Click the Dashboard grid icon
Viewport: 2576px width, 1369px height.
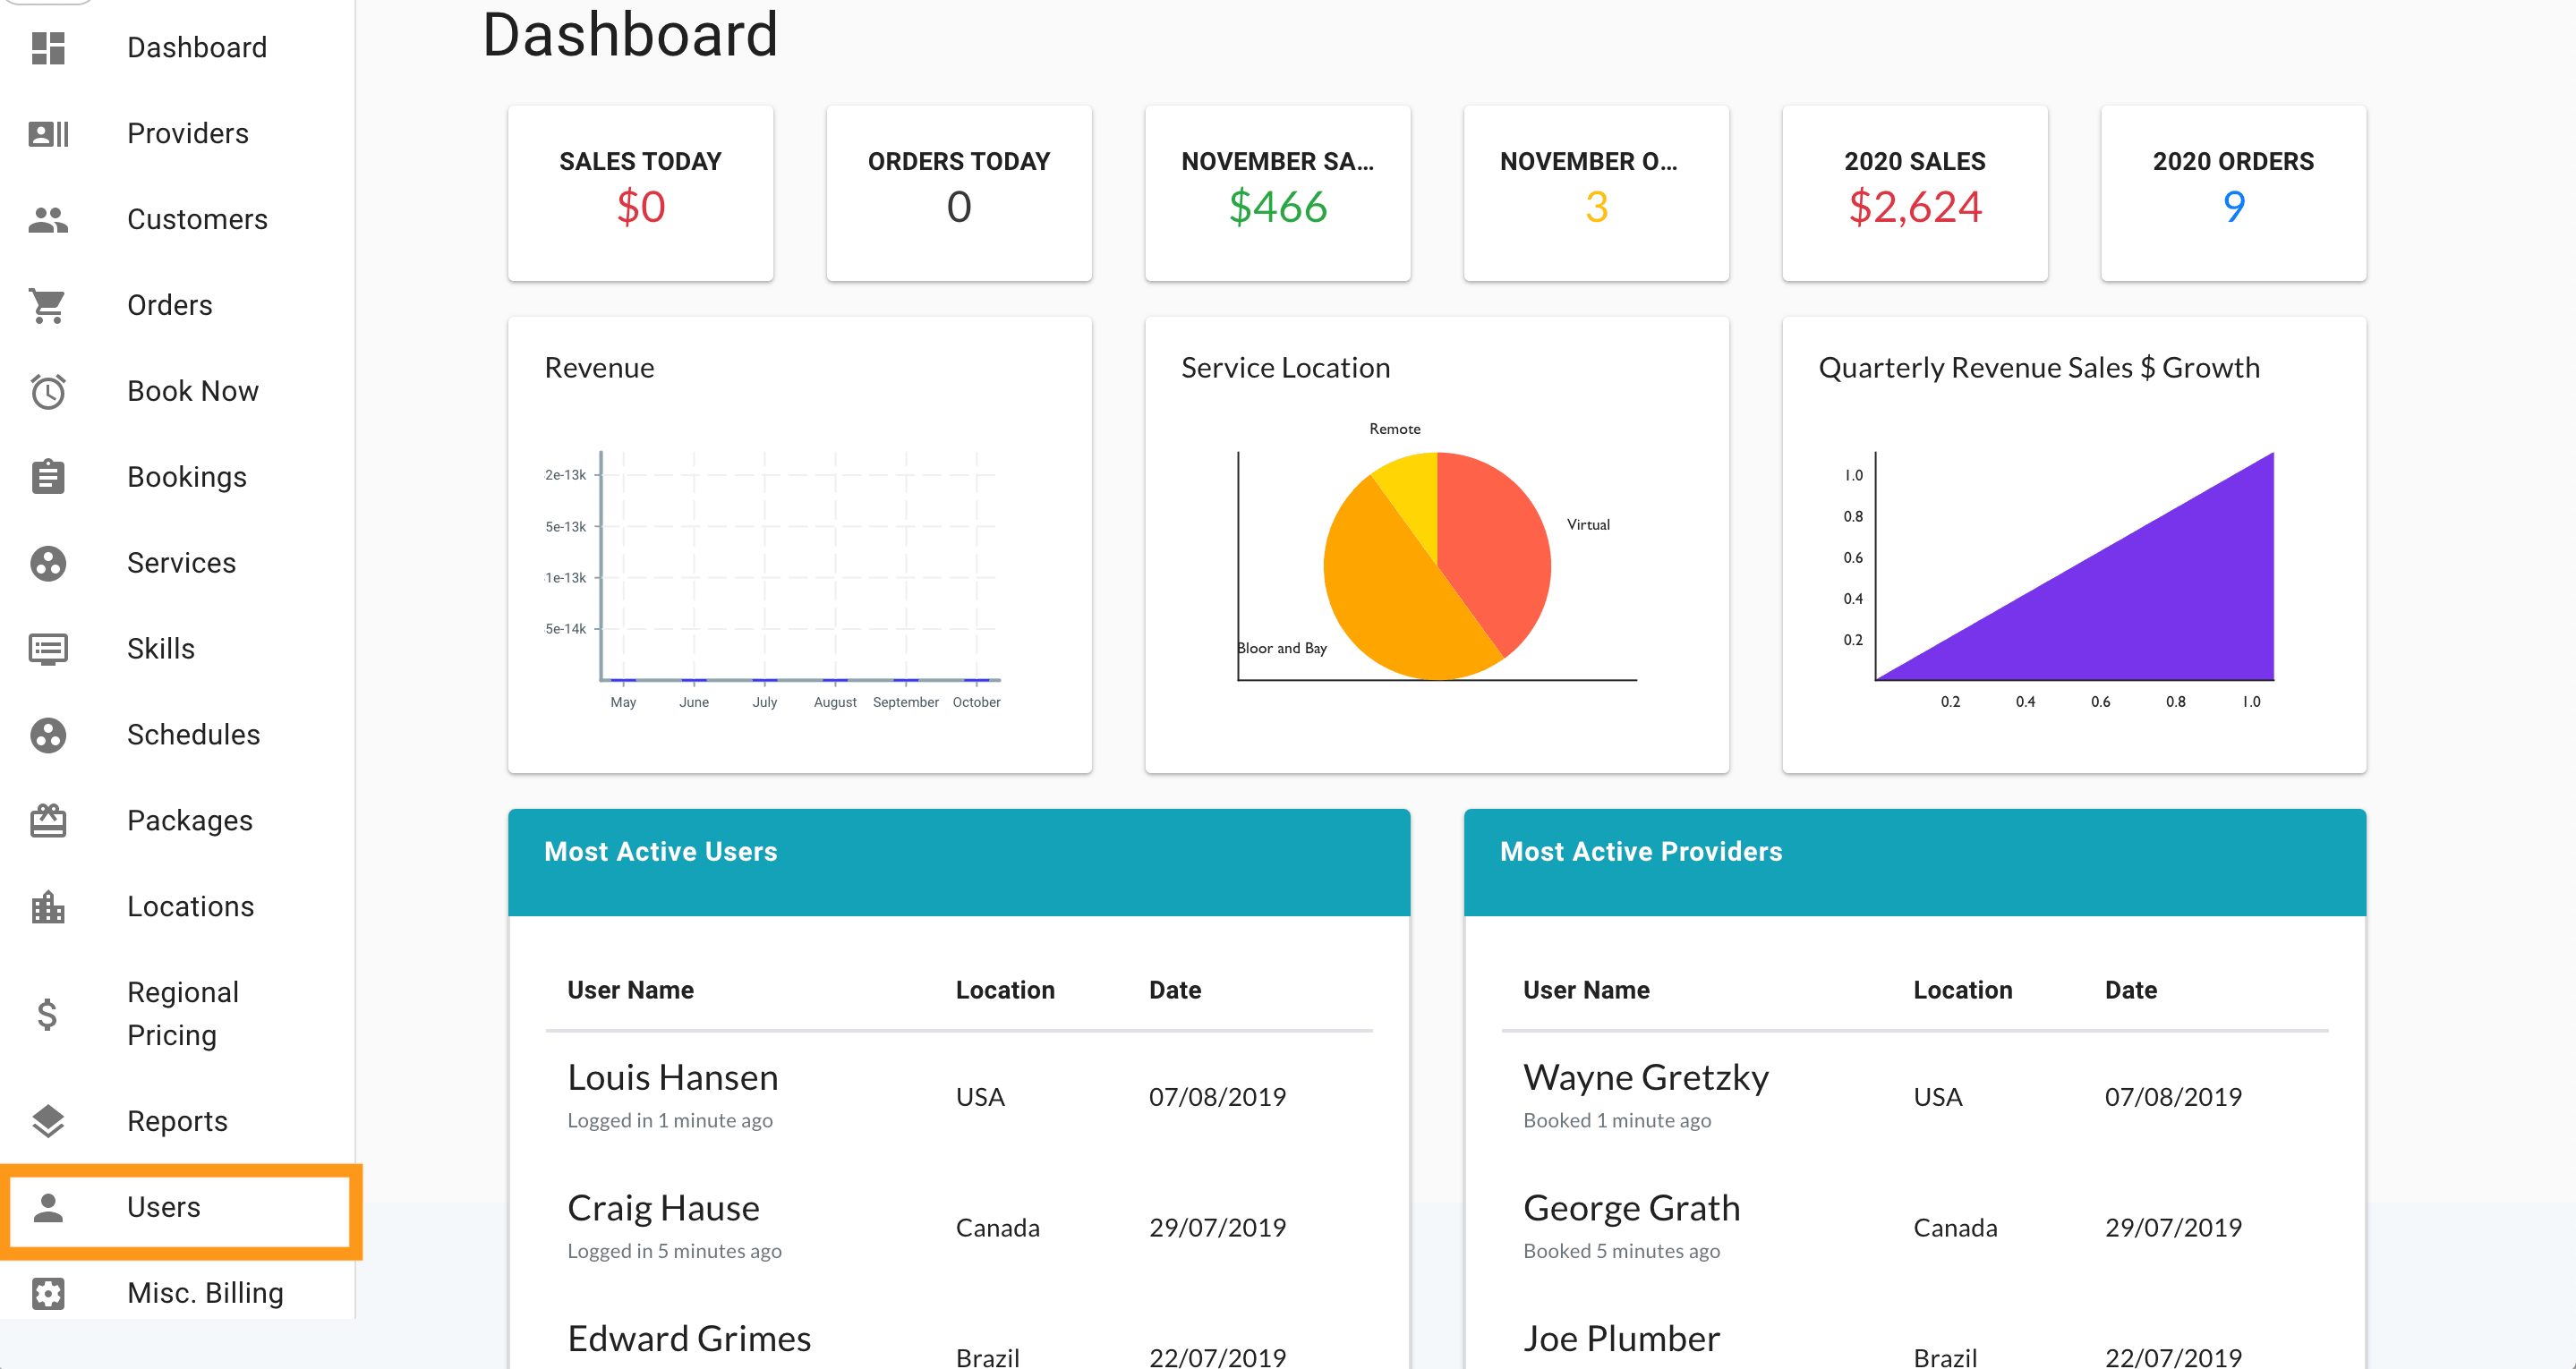tap(48, 47)
